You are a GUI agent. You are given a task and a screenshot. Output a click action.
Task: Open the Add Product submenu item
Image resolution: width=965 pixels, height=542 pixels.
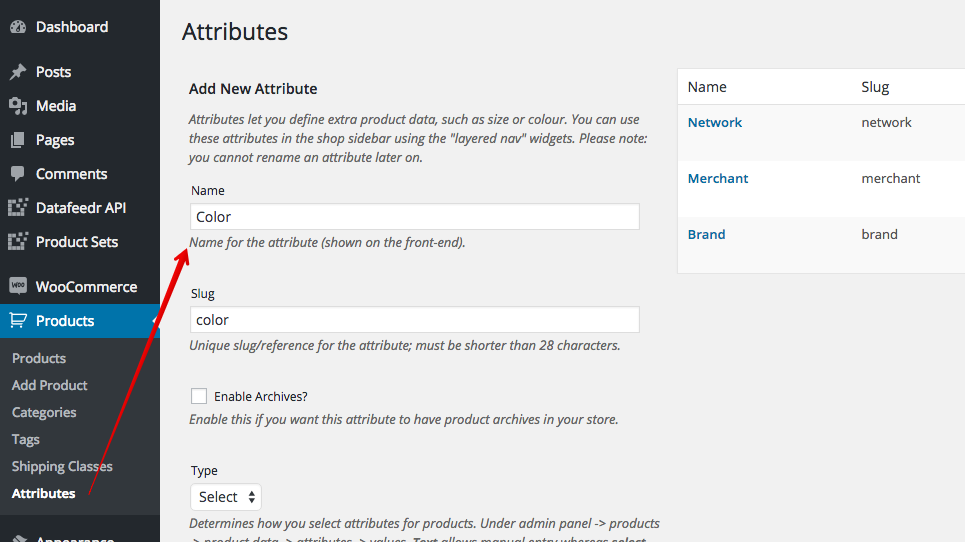tap(49, 385)
